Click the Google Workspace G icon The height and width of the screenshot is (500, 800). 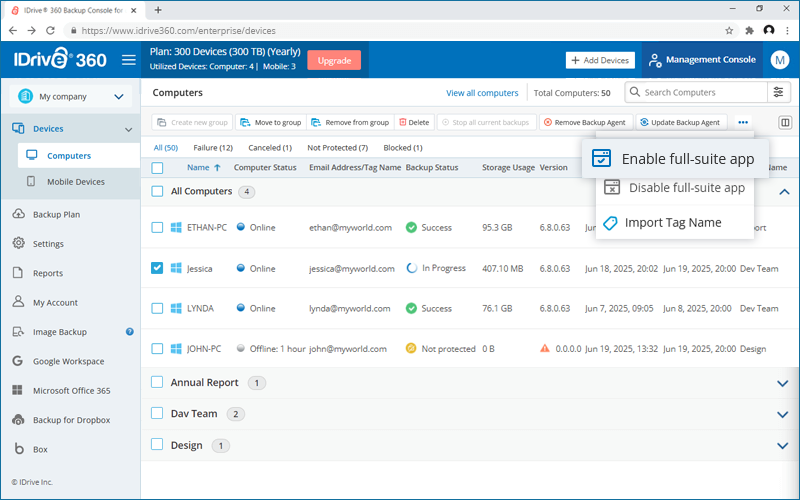(18, 361)
